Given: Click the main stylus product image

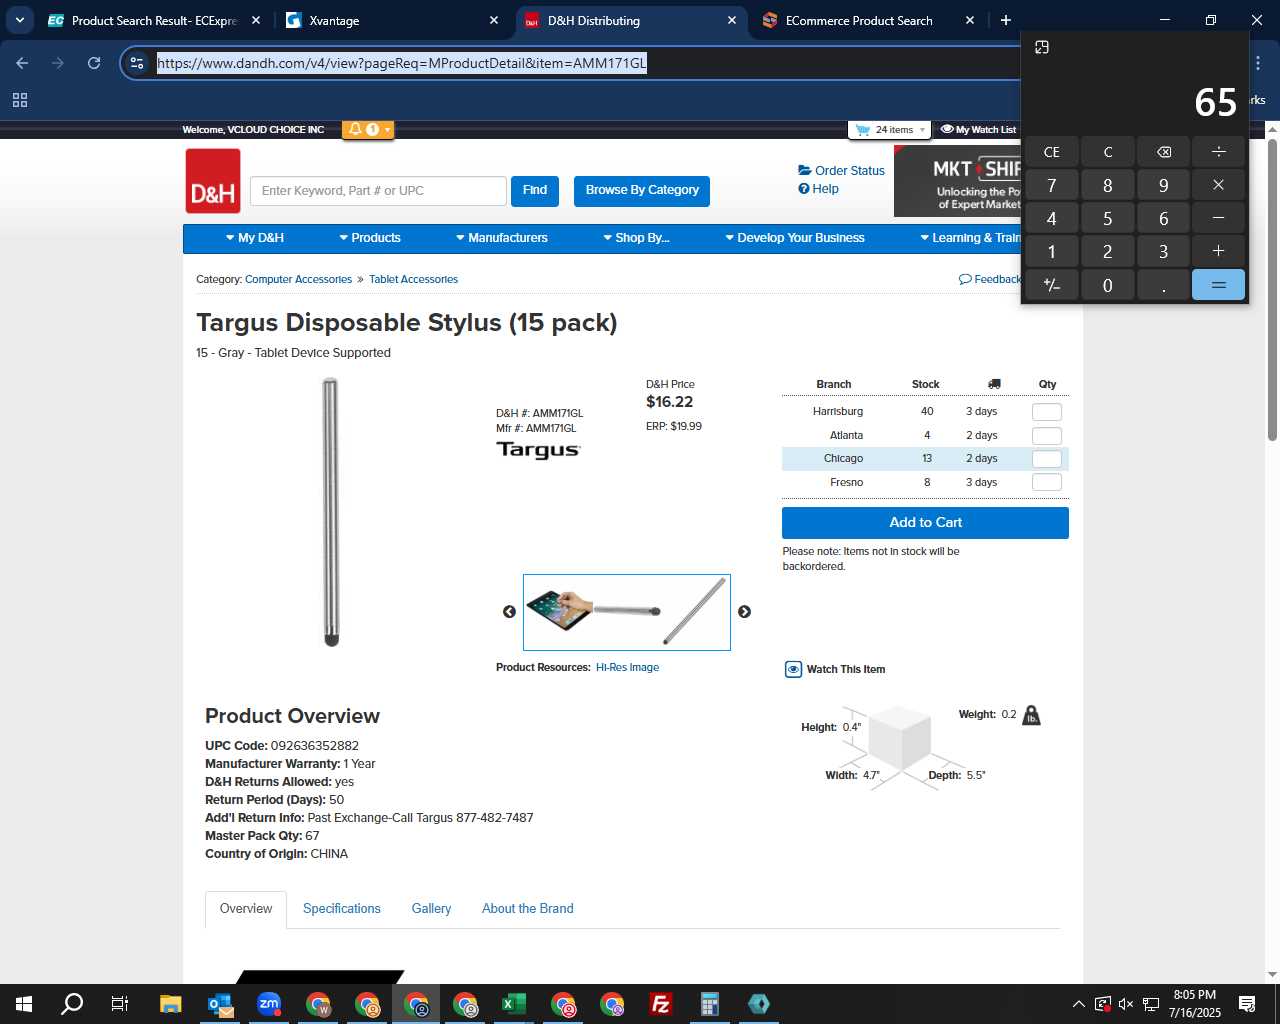Looking at the screenshot, I should click(331, 511).
